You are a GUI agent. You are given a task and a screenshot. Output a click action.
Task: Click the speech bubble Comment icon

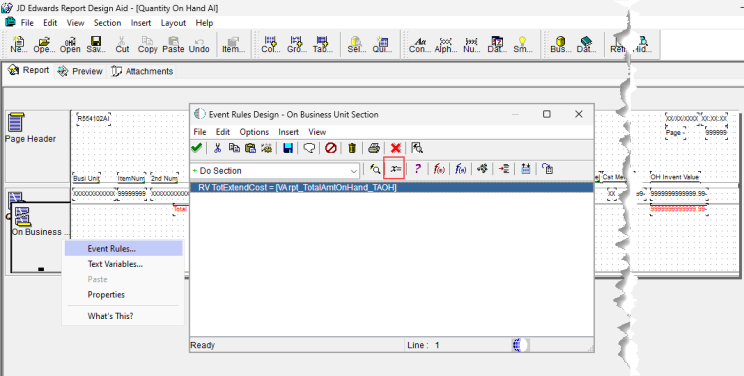(x=309, y=148)
